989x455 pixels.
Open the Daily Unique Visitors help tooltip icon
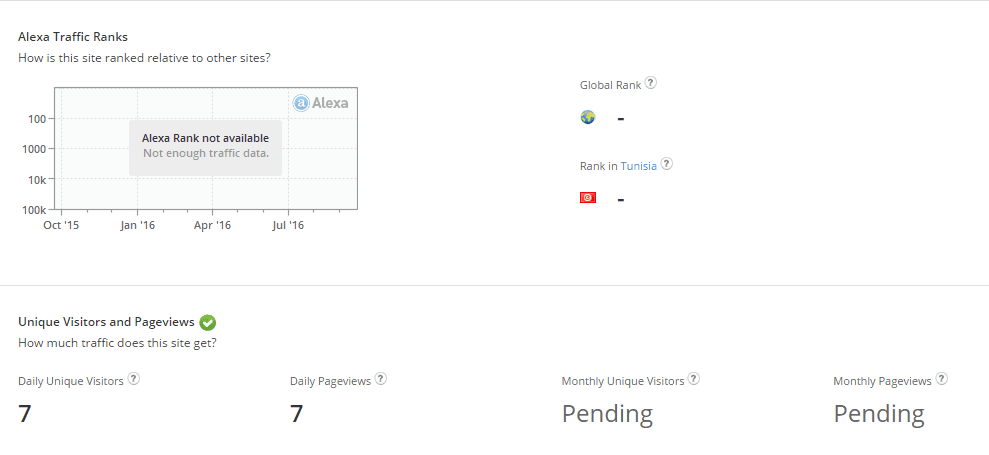[134, 379]
